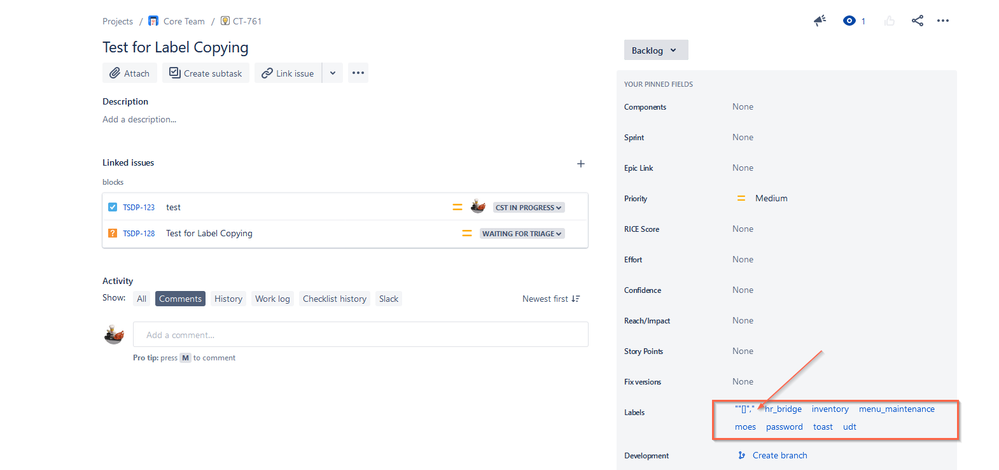Click the Projects breadcrumb link
The height and width of the screenshot is (470, 999).
(x=118, y=21)
